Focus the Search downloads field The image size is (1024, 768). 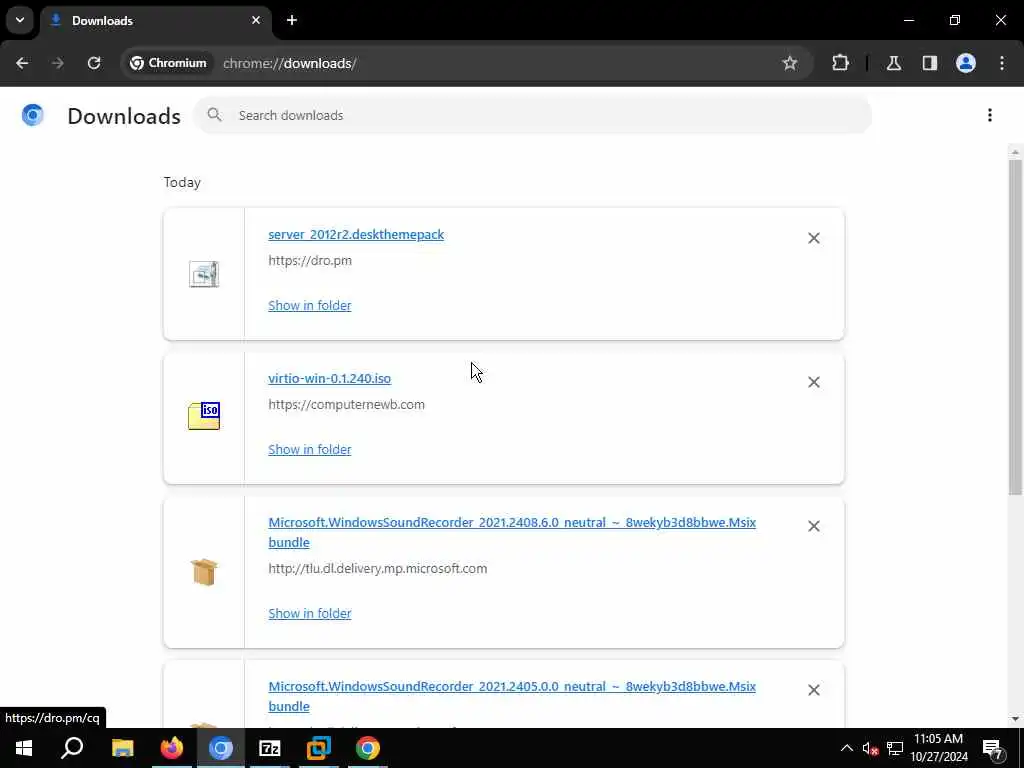click(532, 116)
